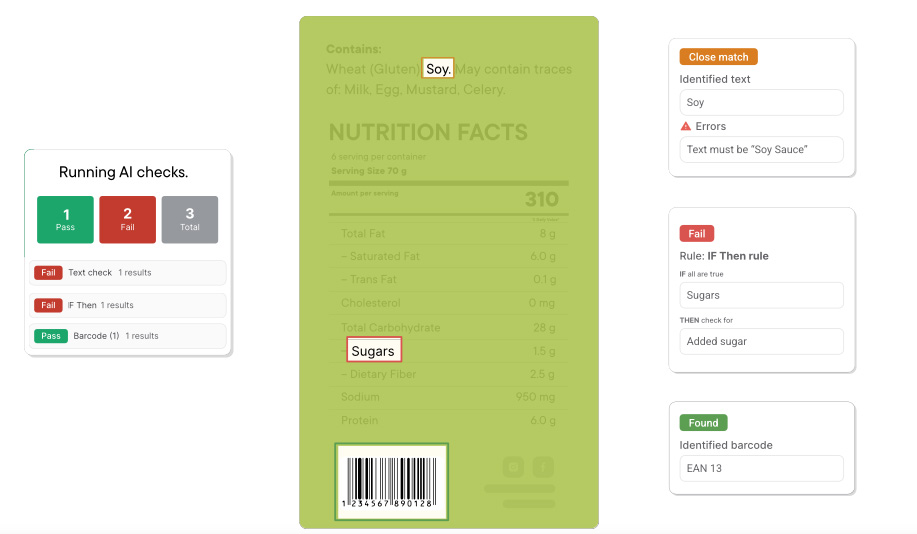Click the green Pass count tile
This screenshot has width=917, height=534.
pyautogui.click(x=66, y=219)
